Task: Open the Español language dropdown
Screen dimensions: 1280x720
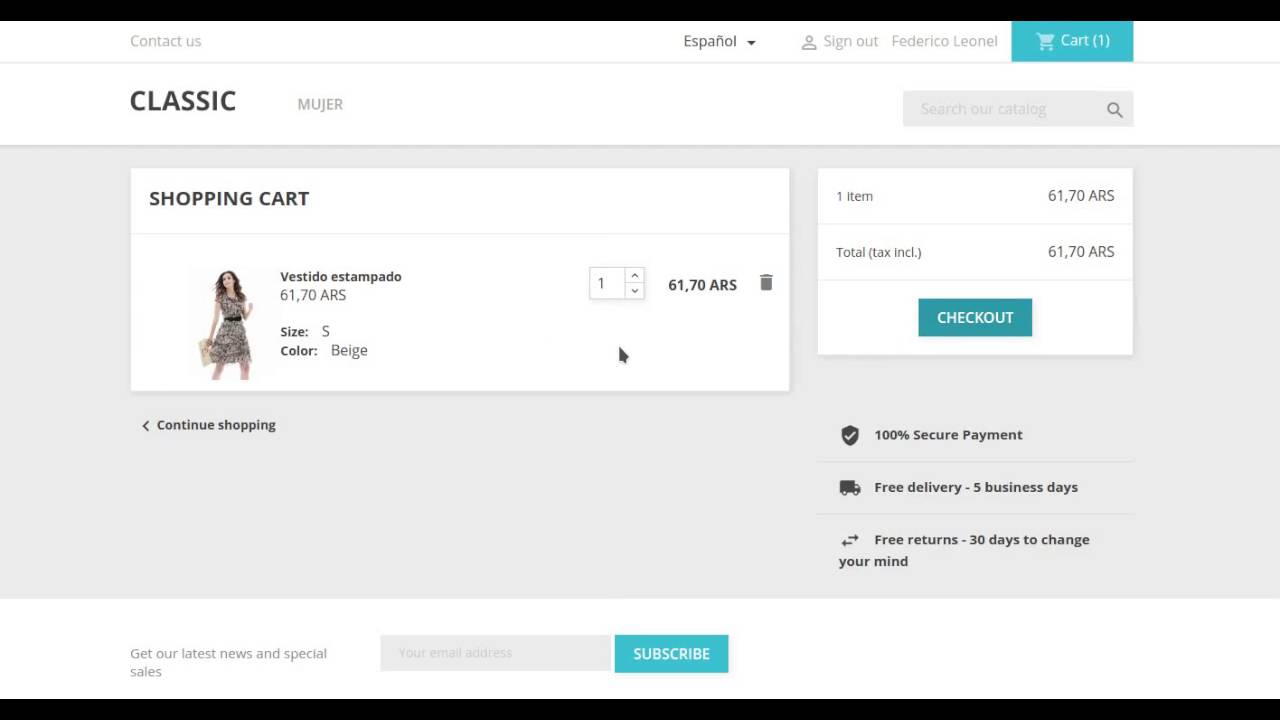Action: [x=719, y=41]
